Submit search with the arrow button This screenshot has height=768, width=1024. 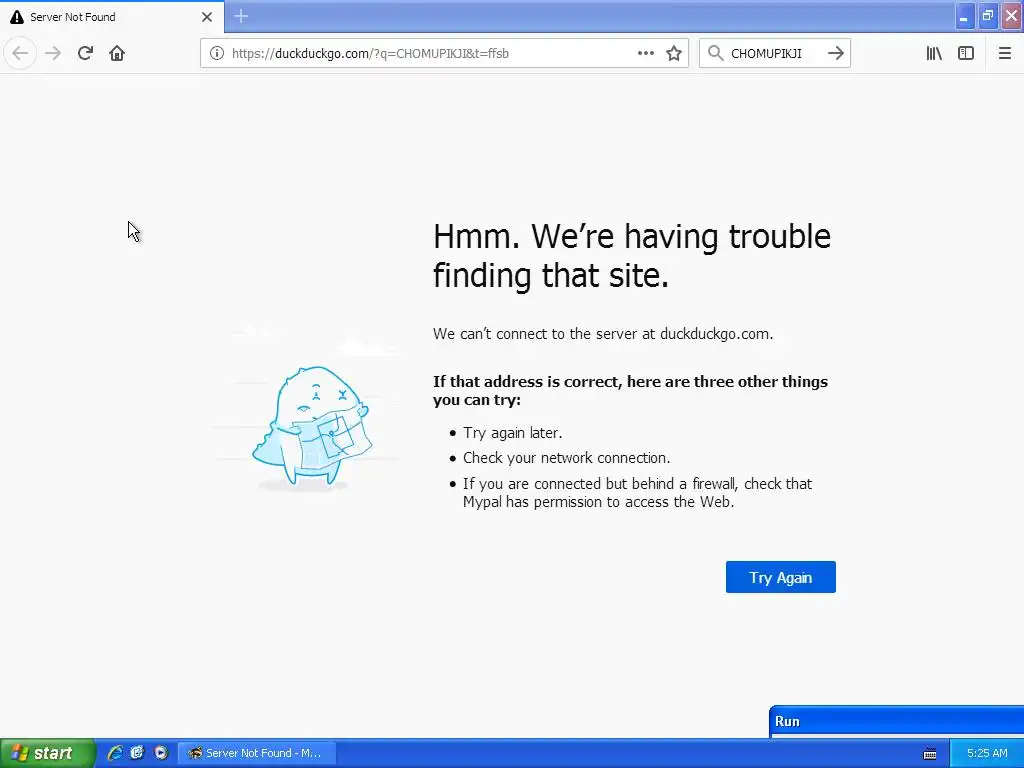(836, 54)
